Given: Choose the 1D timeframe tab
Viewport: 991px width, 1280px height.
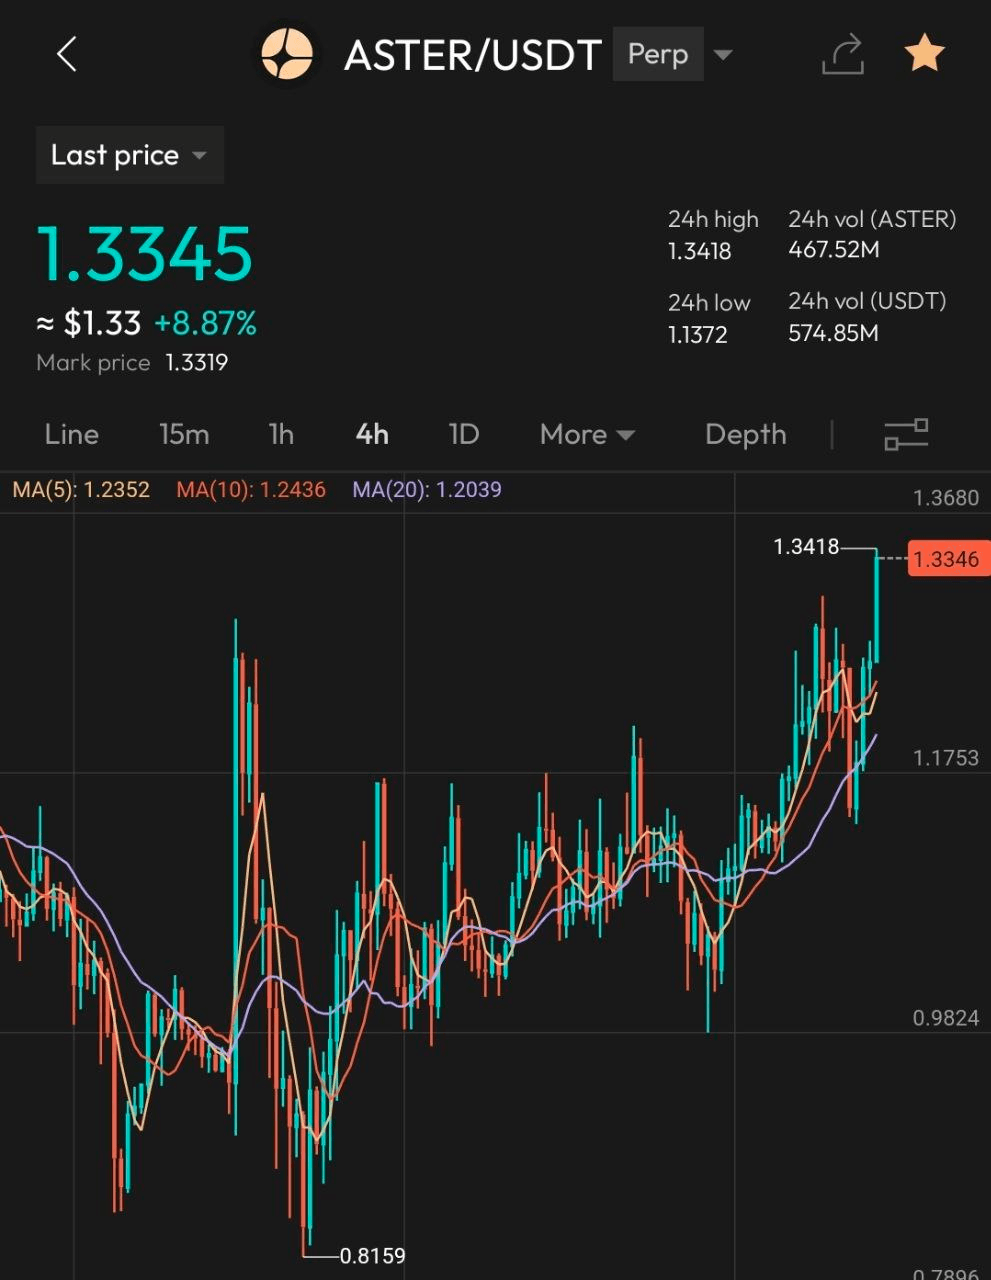Looking at the screenshot, I should pos(464,434).
